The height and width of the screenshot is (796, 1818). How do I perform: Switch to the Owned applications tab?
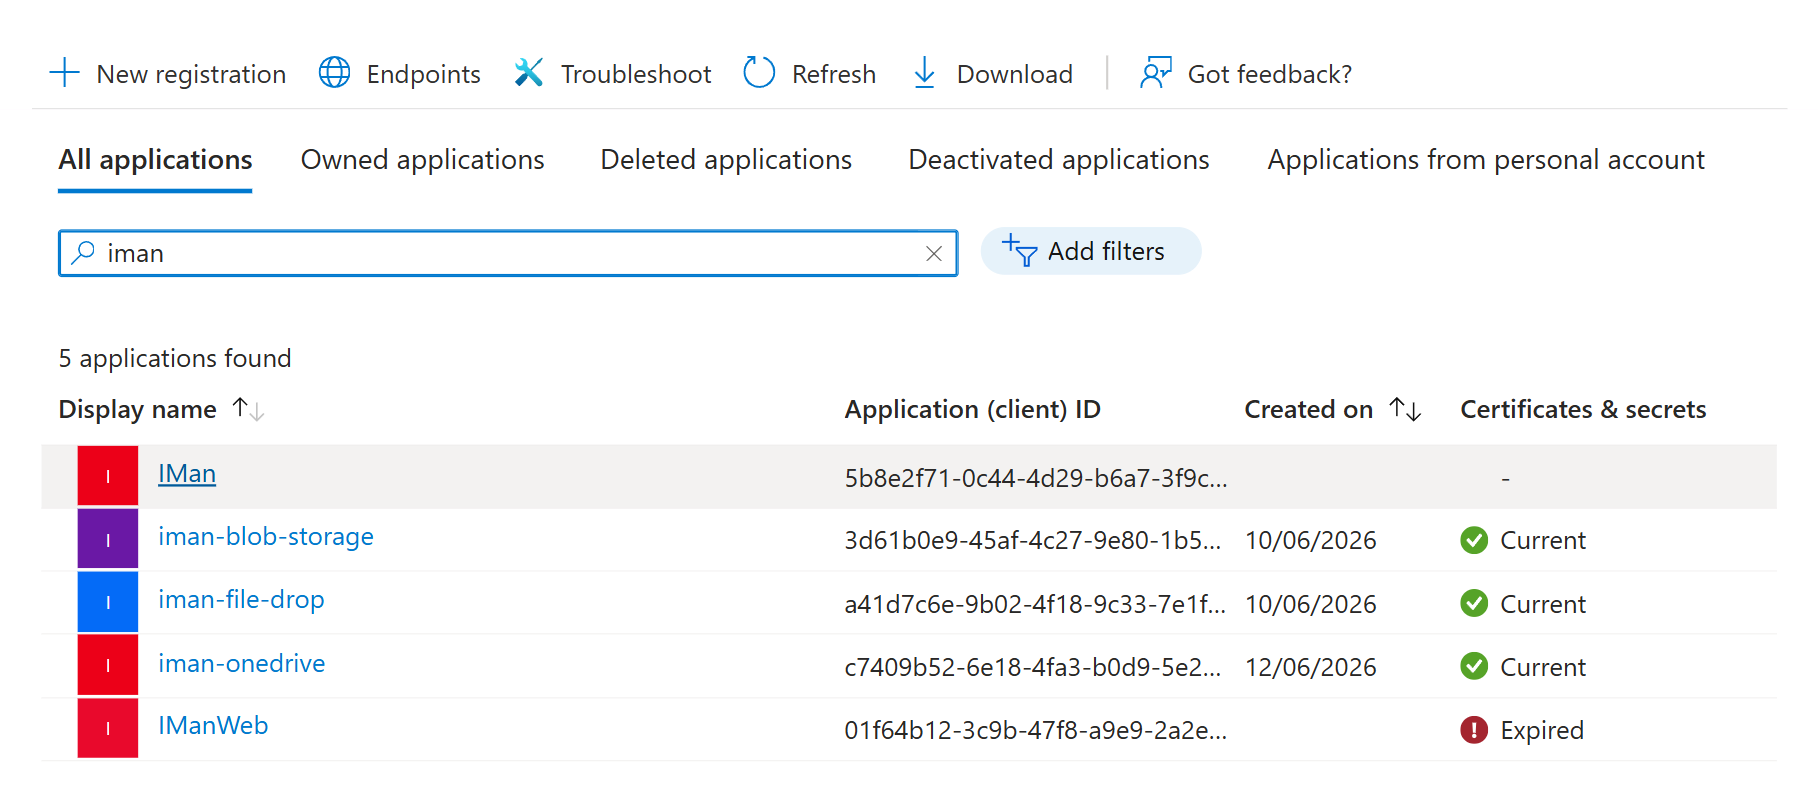pos(423,160)
